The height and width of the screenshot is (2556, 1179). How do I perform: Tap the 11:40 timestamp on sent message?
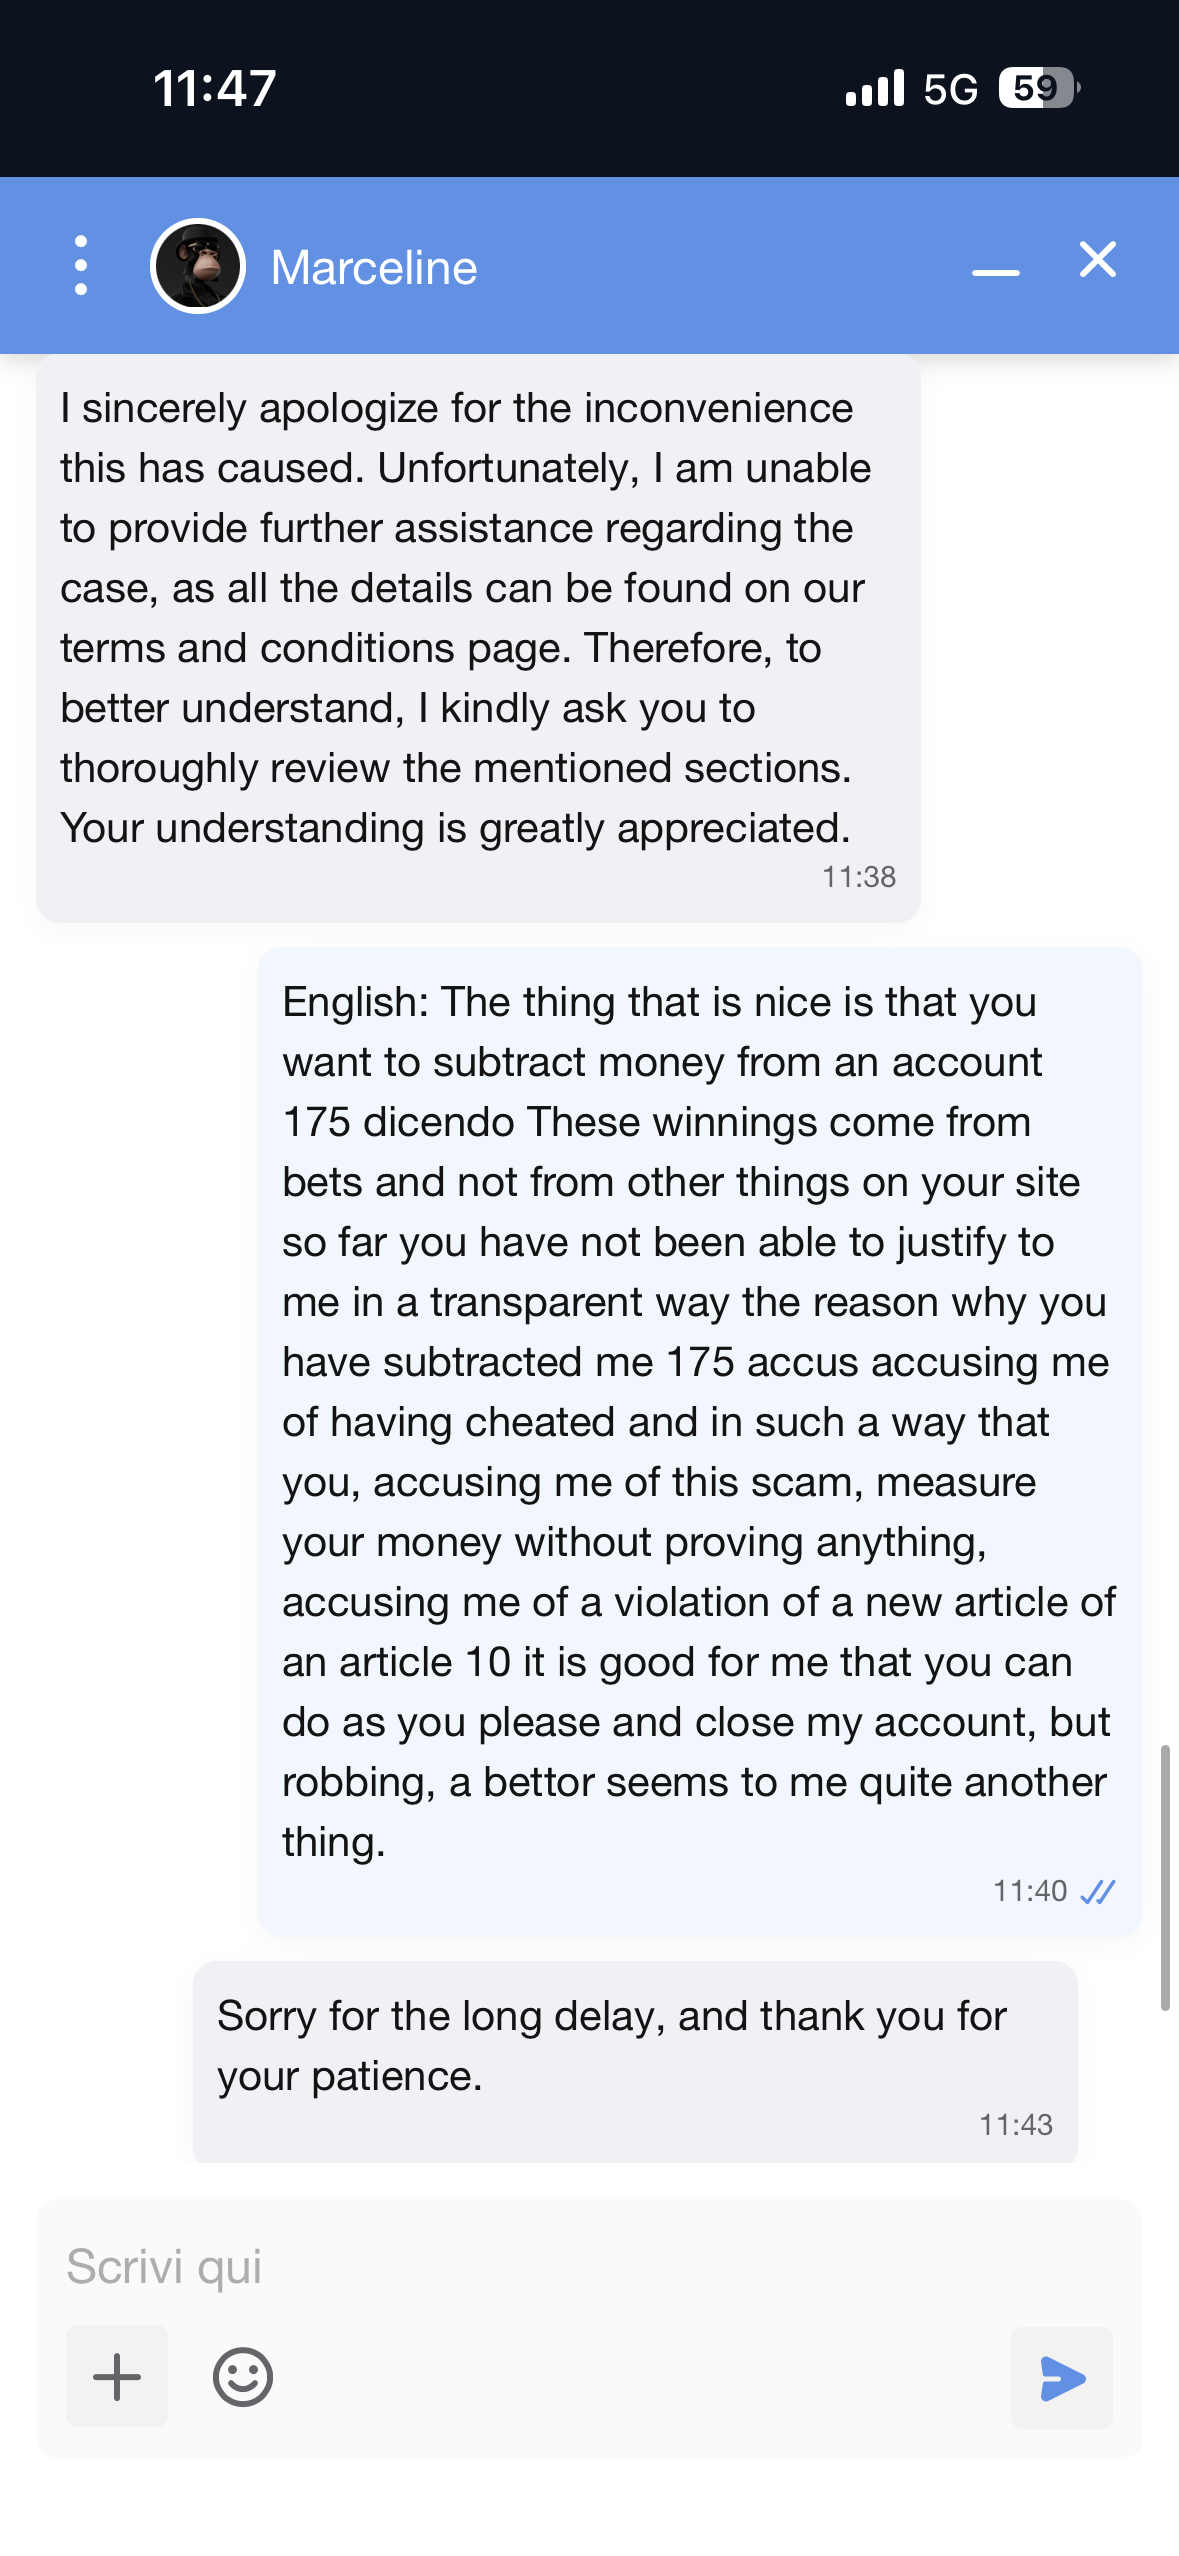tap(1029, 1891)
